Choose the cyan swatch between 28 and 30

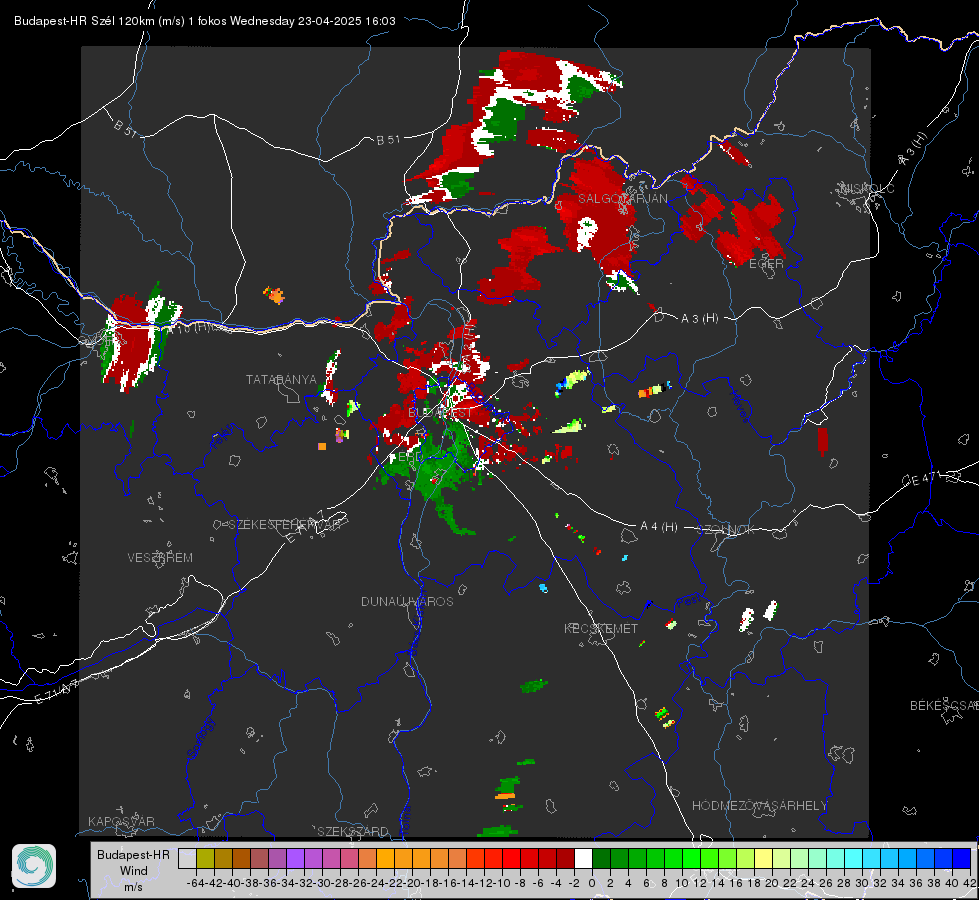(854, 858)
